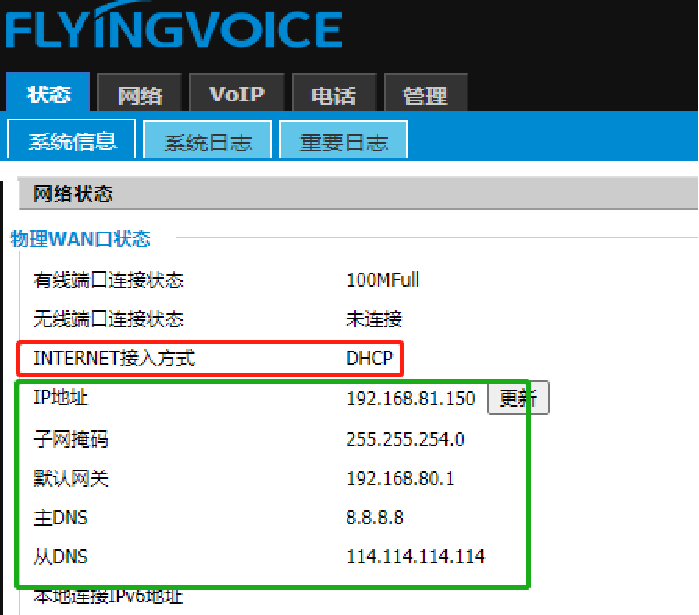The height and width of the screenshot is (615, 699).
Task: Click the 未连接 wireless port status
Action: coord(373,319)
